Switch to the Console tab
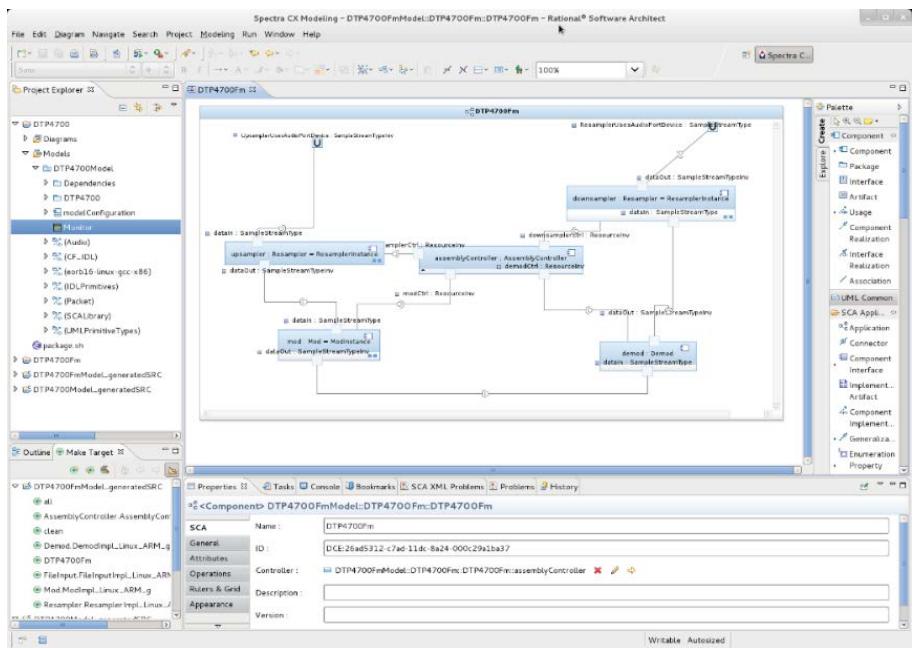915x648 pixels. tap(320, 486)
